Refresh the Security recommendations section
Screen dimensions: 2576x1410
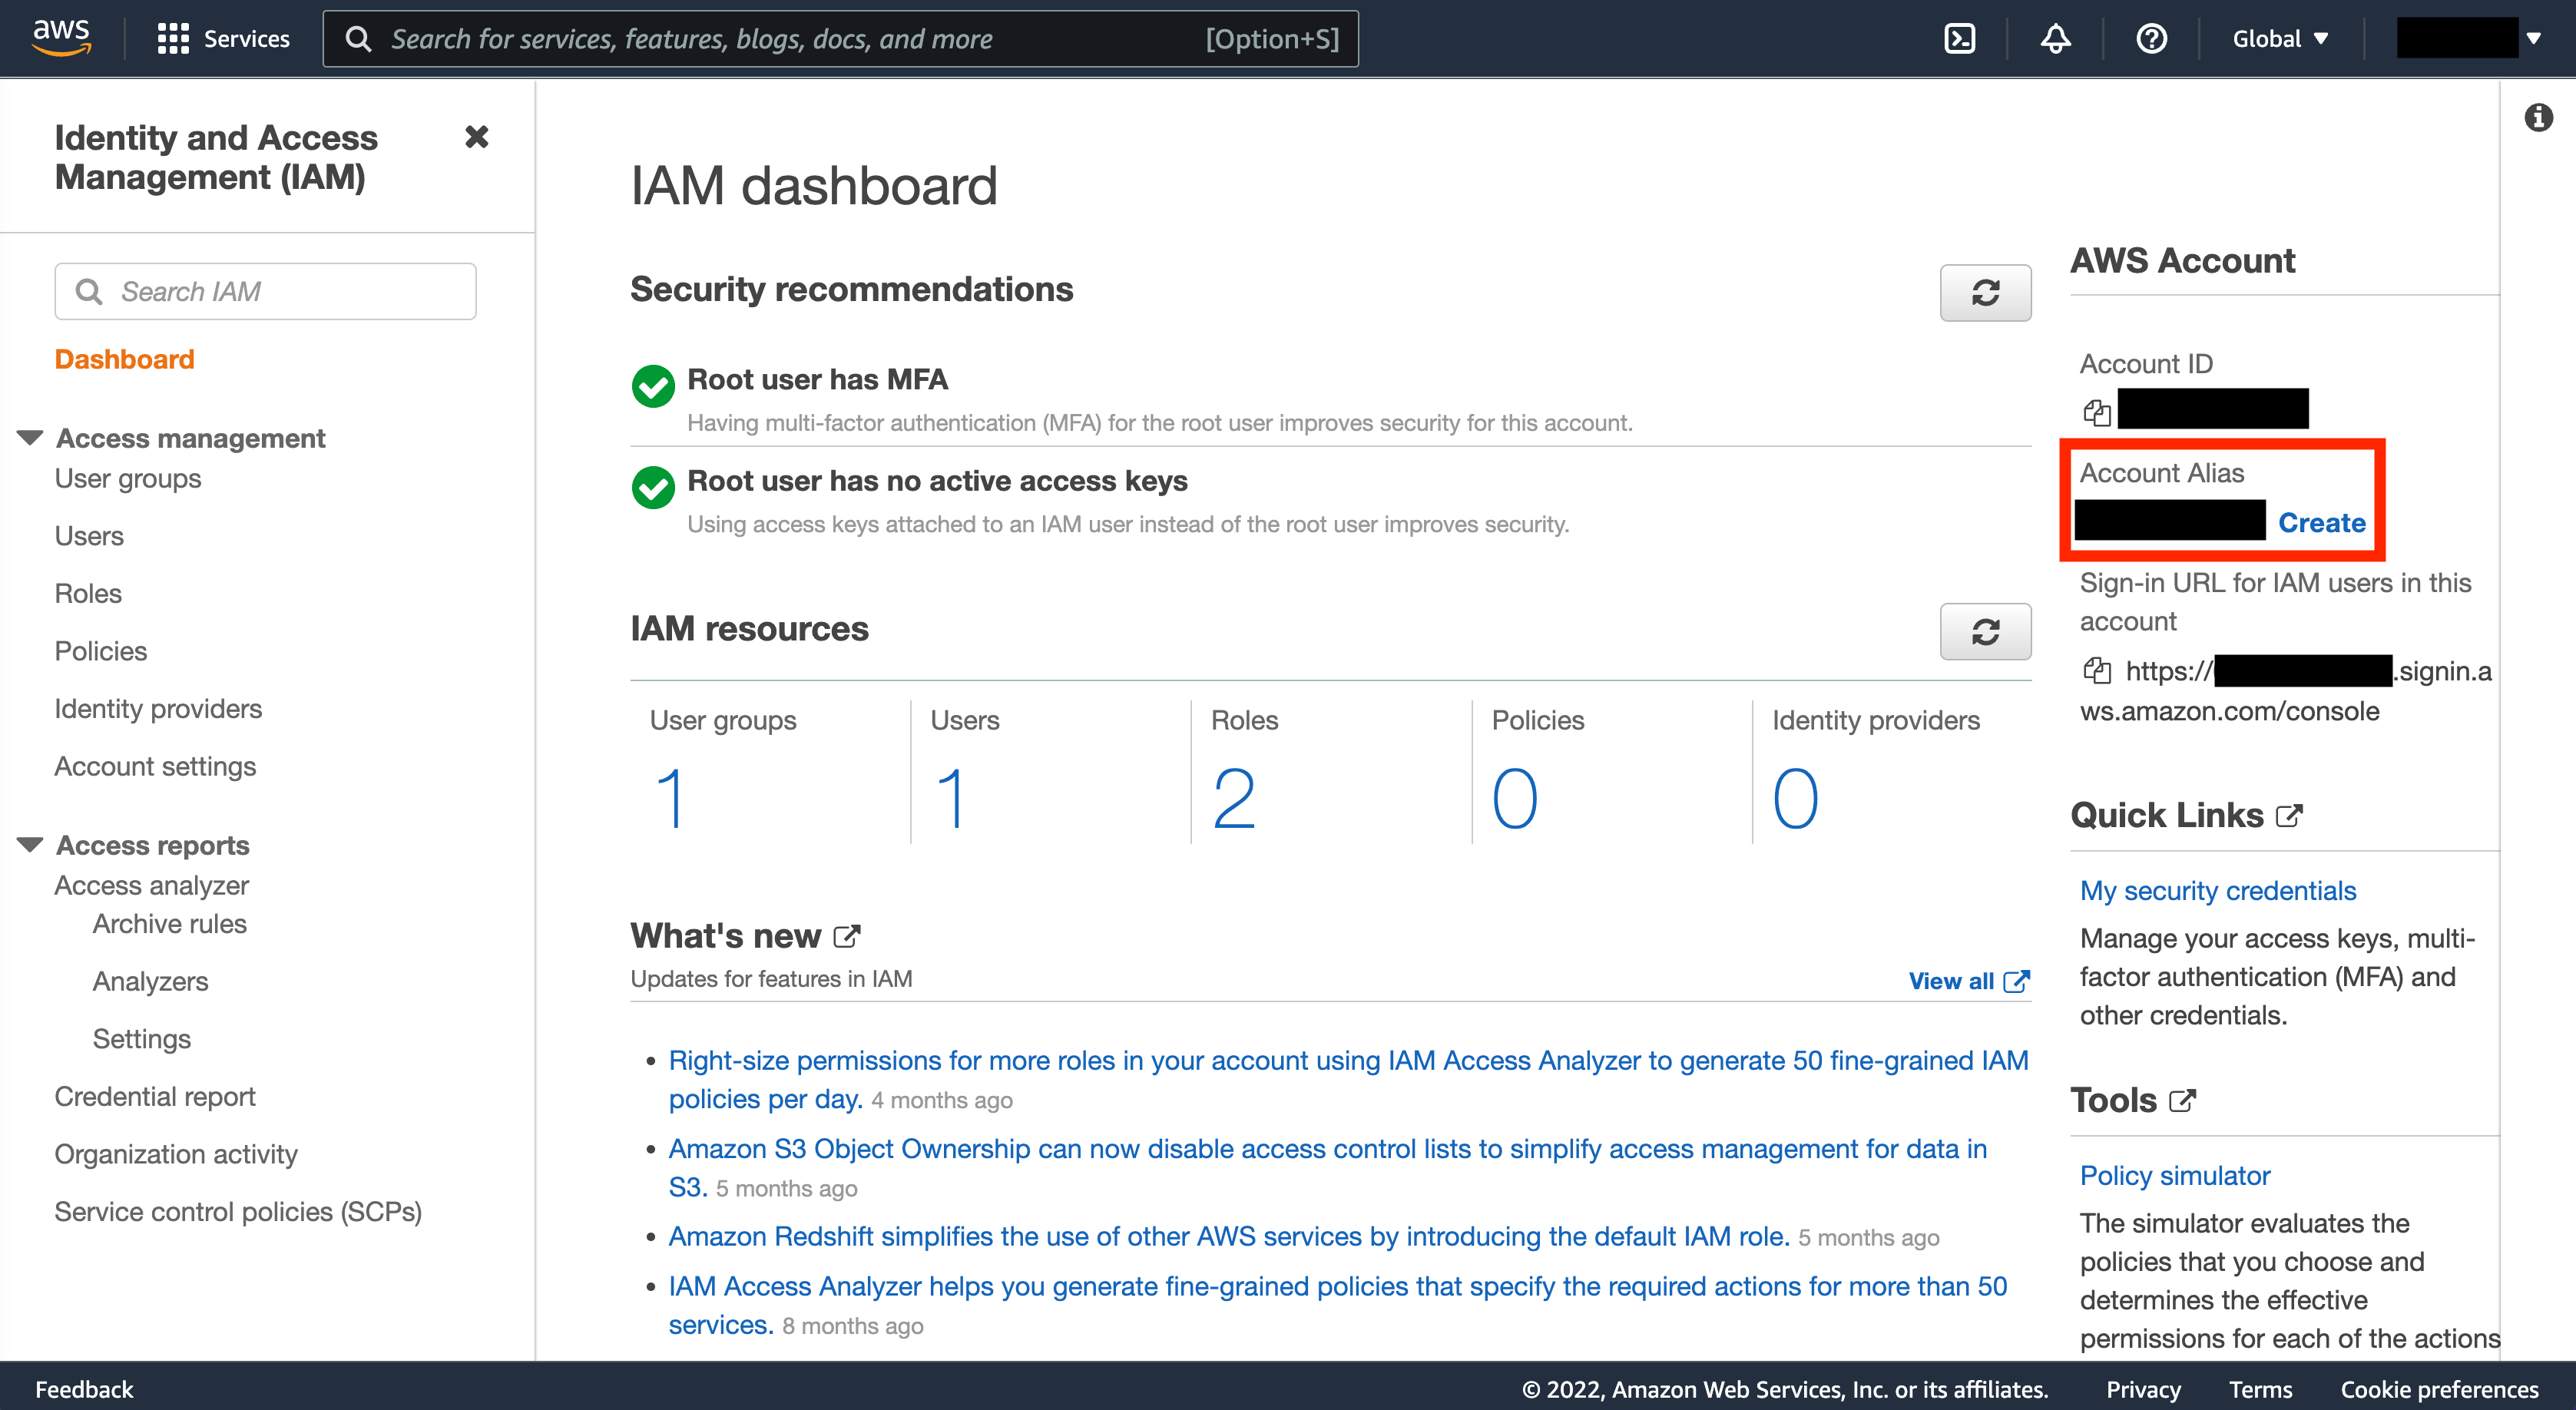pos(1985,293)
